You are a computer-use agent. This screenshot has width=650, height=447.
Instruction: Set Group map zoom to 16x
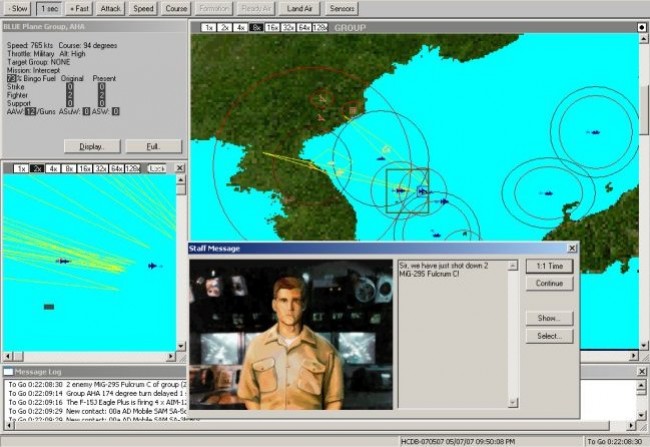pos(272,28)
